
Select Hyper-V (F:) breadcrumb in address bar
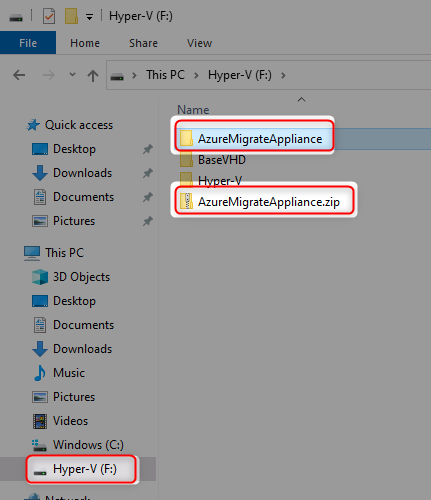pos(240,75)
